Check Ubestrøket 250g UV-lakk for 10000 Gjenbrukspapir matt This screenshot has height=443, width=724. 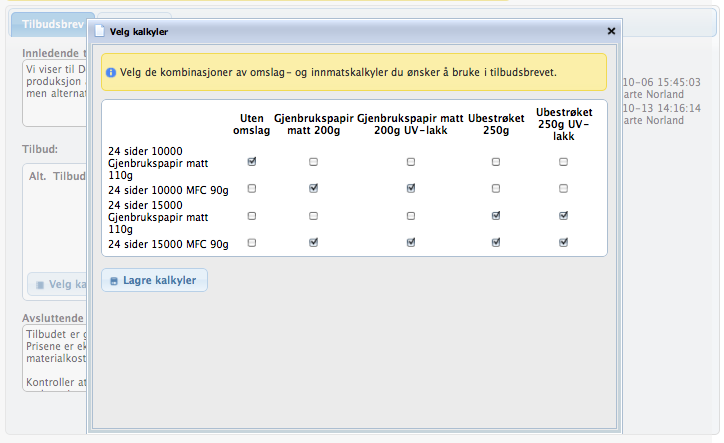click(564, 160)
